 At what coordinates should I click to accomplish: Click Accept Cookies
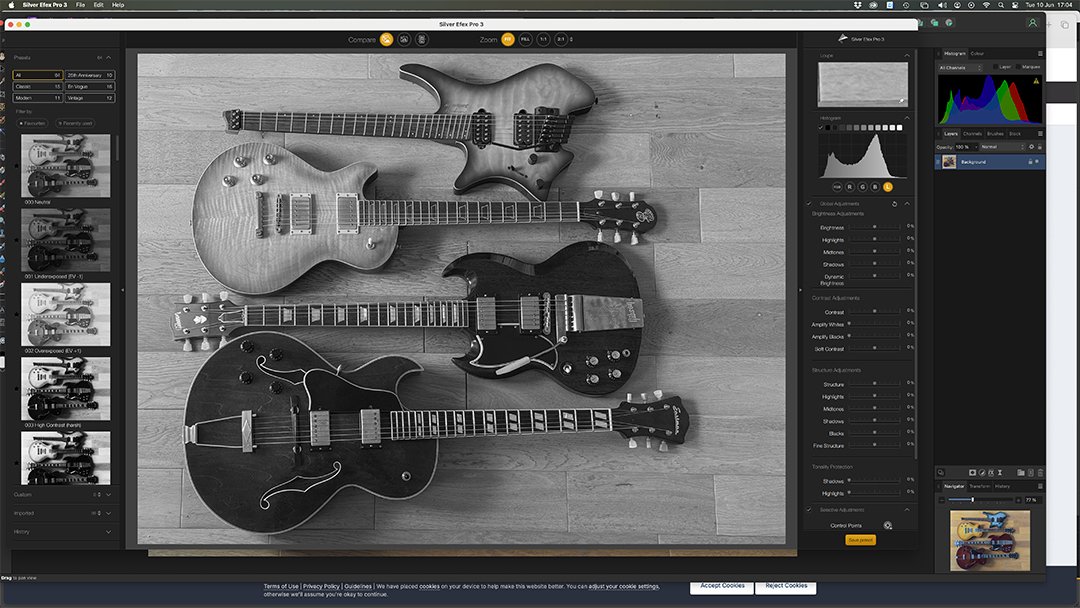722,586
